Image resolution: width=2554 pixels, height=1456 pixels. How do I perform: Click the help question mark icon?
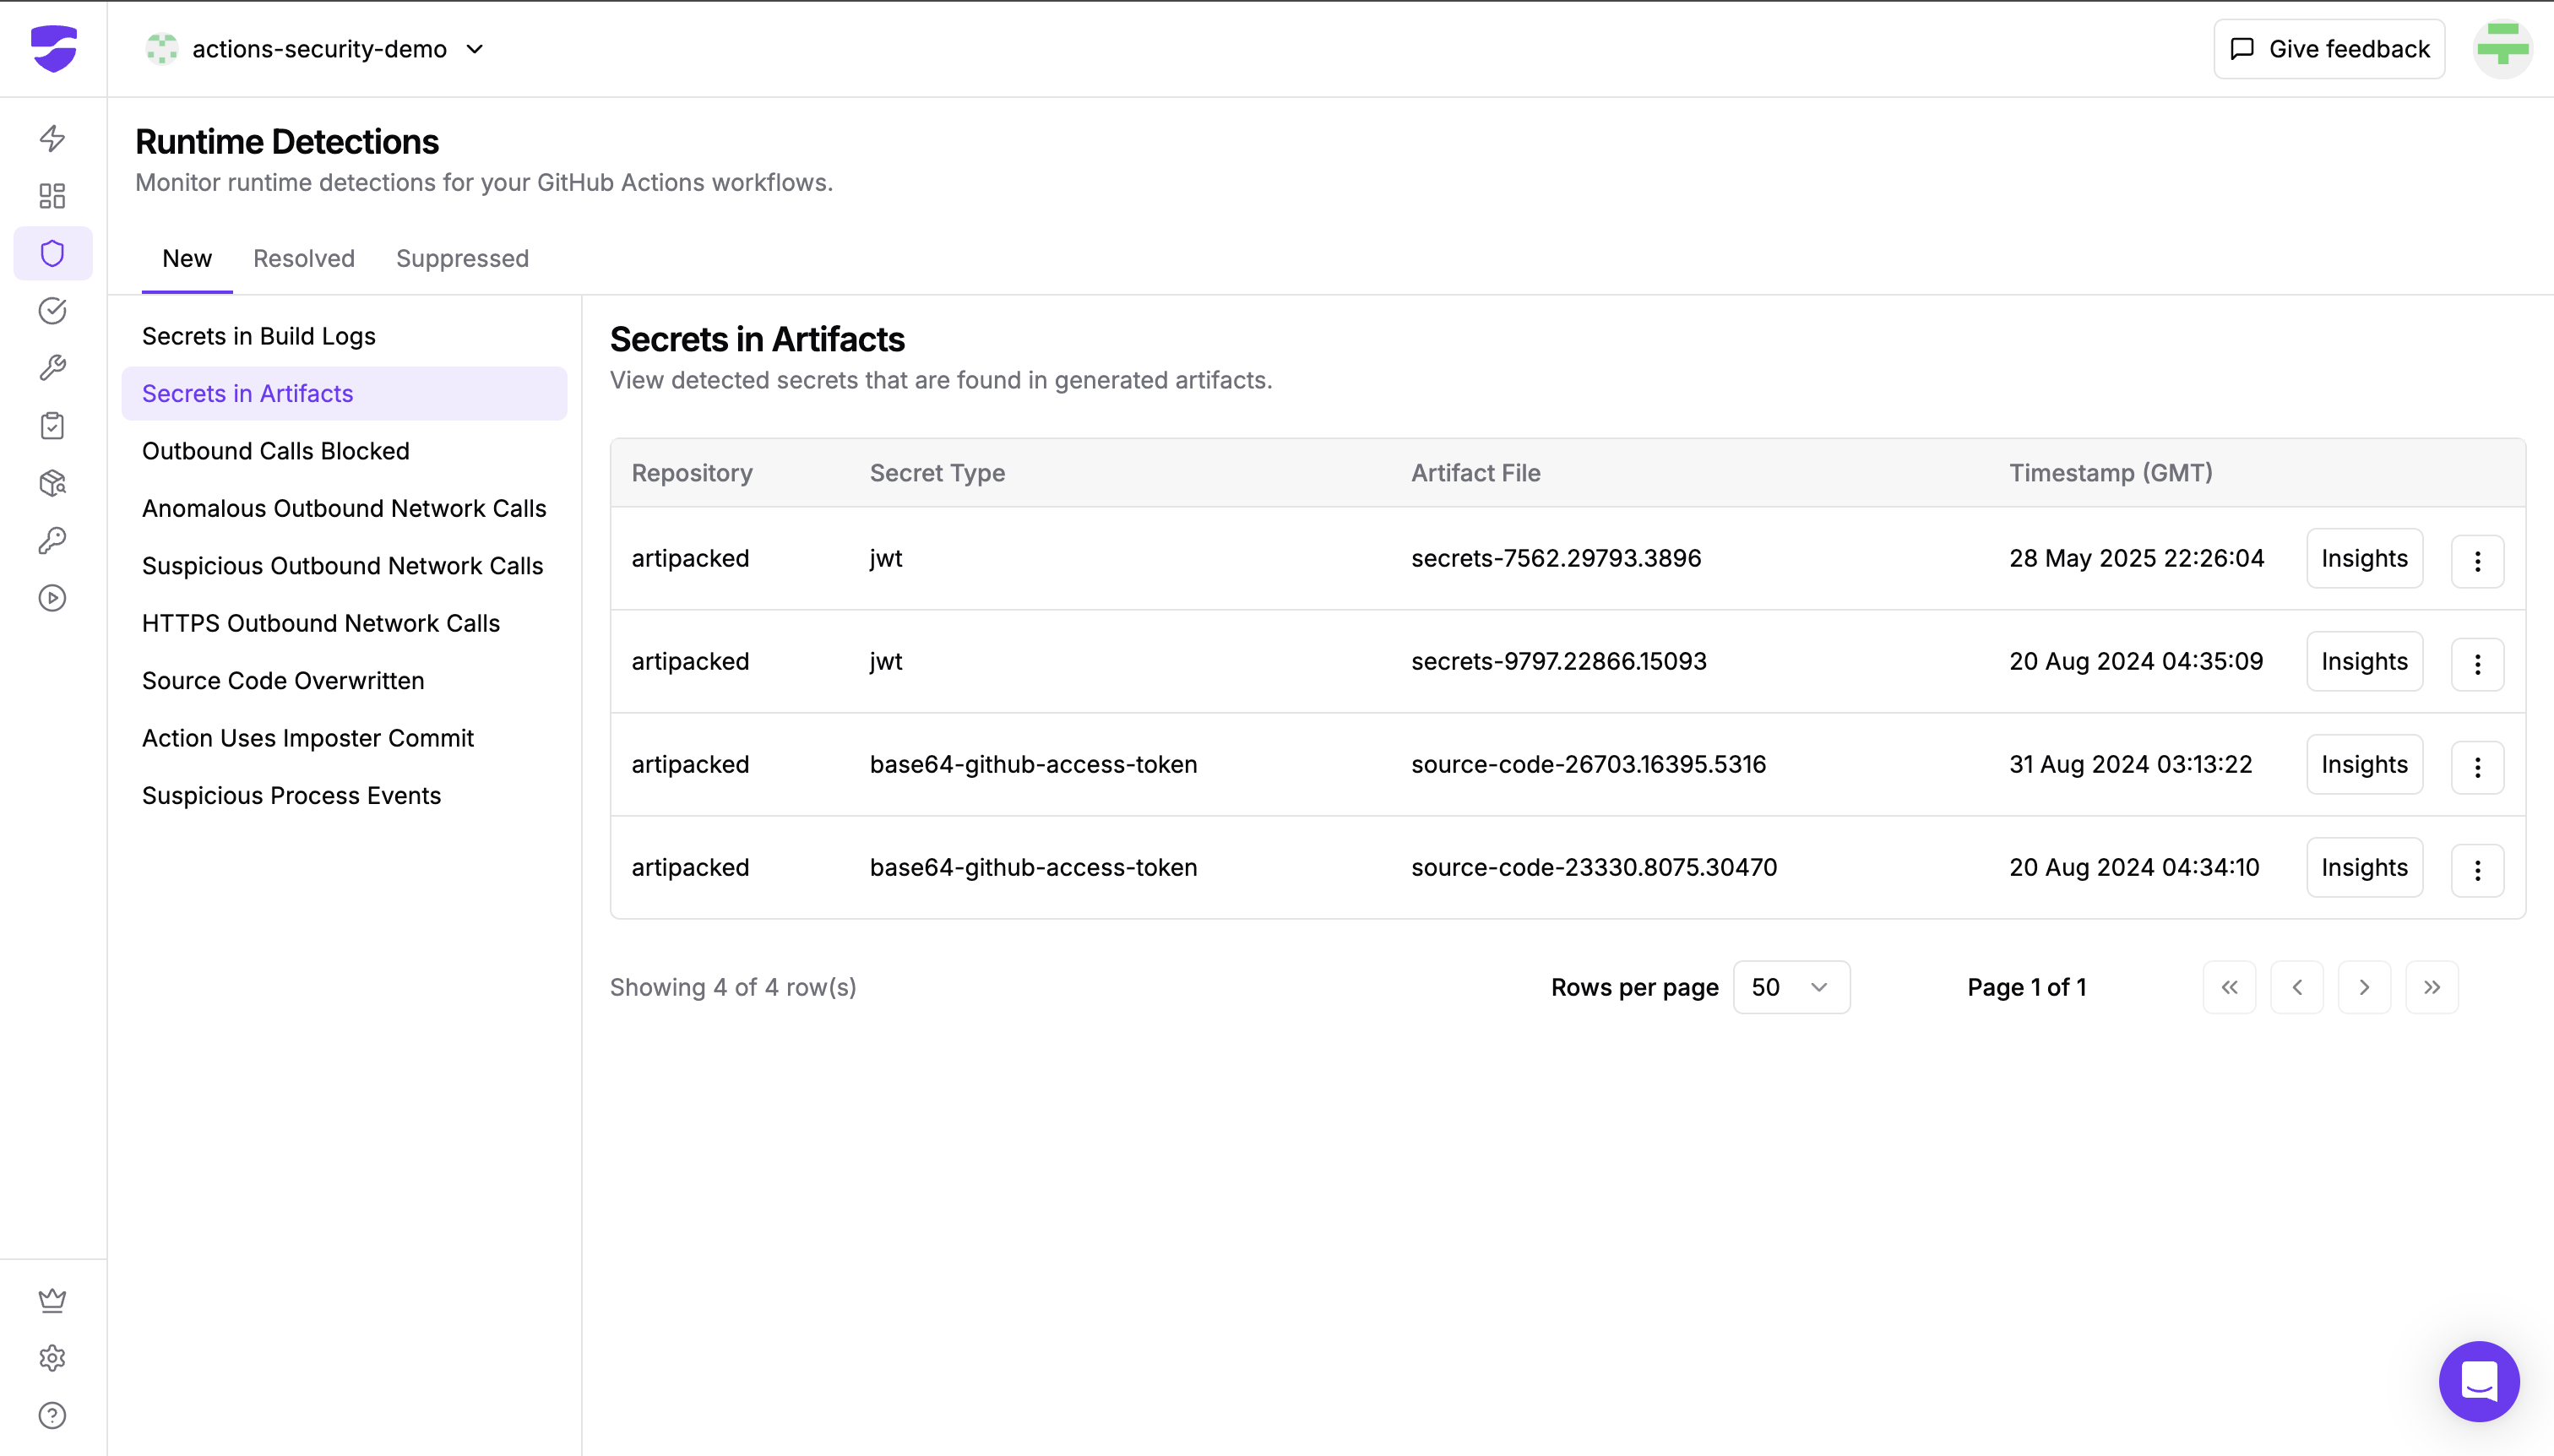click(x=52, y=1415)
